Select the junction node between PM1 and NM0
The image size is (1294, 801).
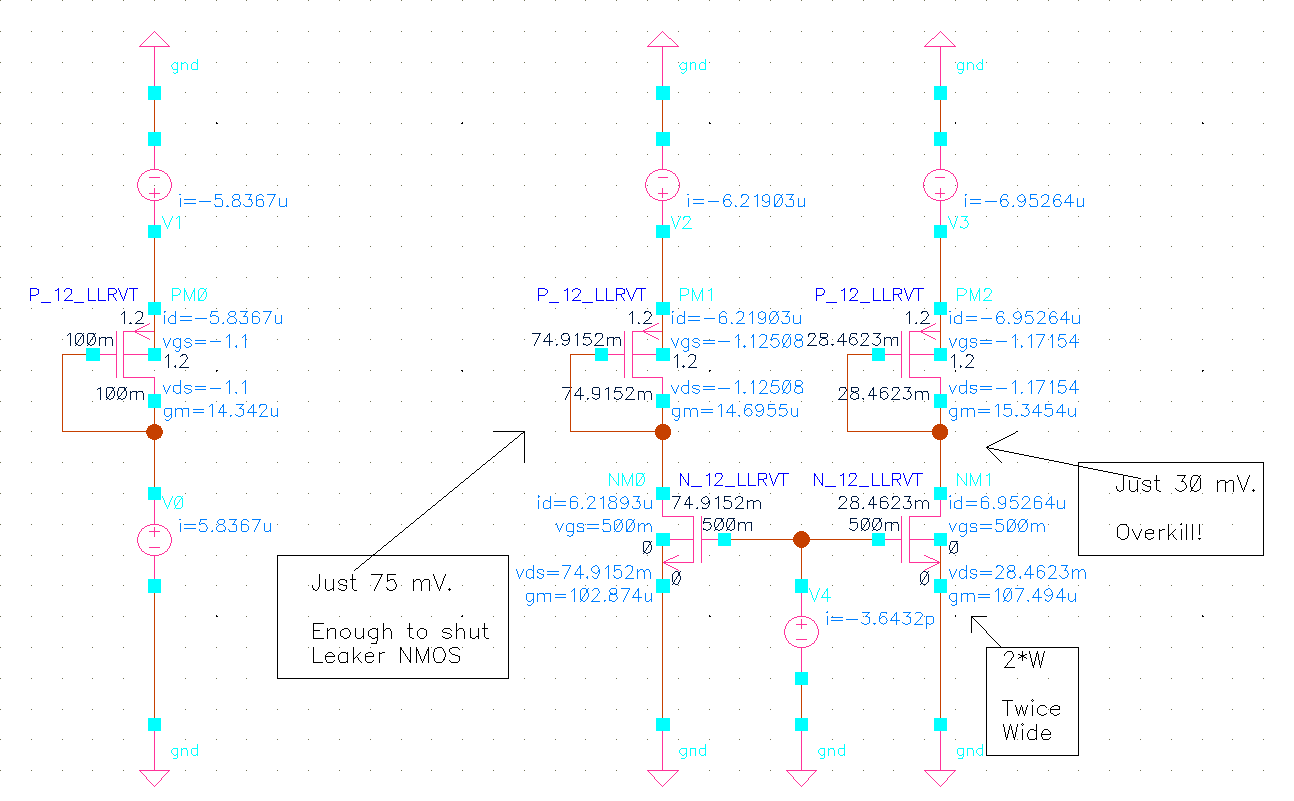click(662, 432)
